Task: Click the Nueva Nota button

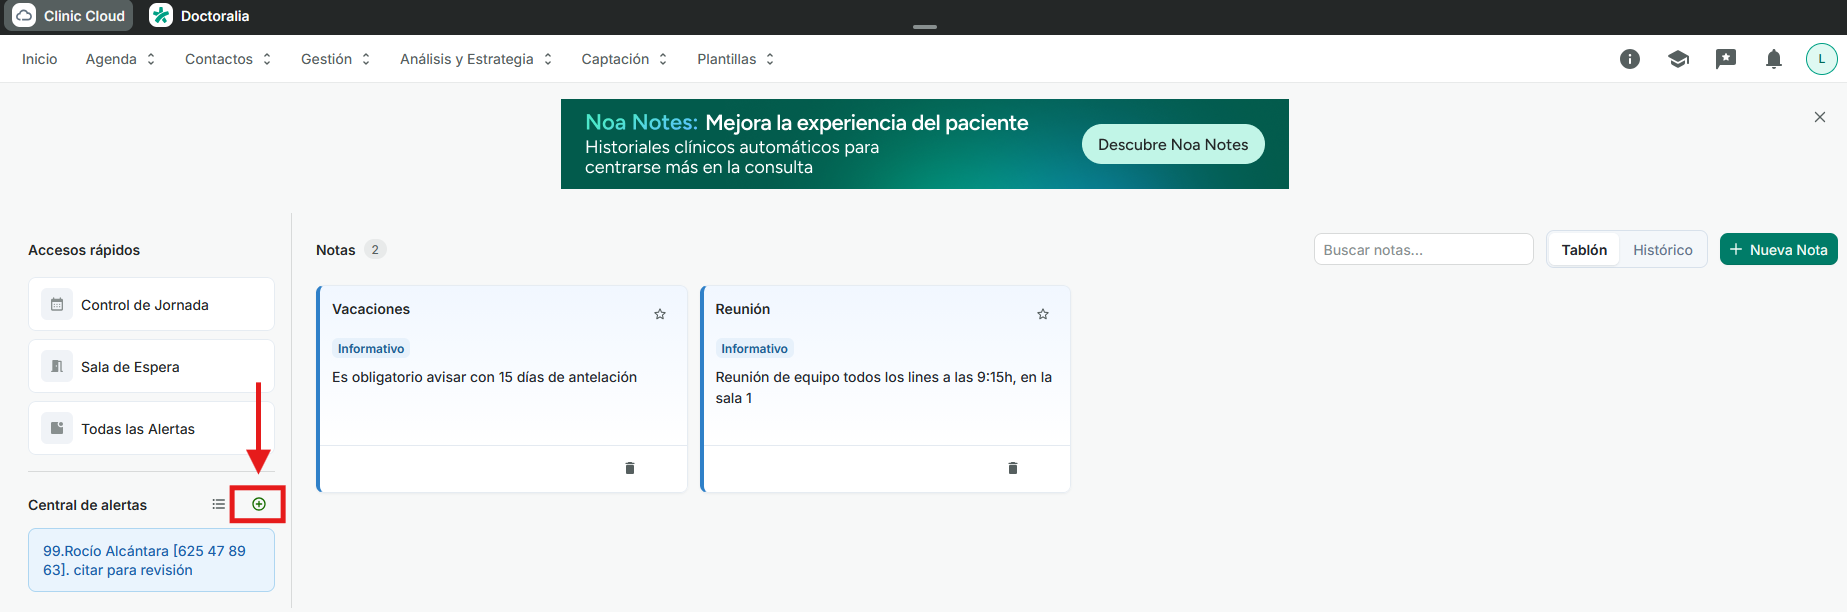Action: tap(1779, 250)
